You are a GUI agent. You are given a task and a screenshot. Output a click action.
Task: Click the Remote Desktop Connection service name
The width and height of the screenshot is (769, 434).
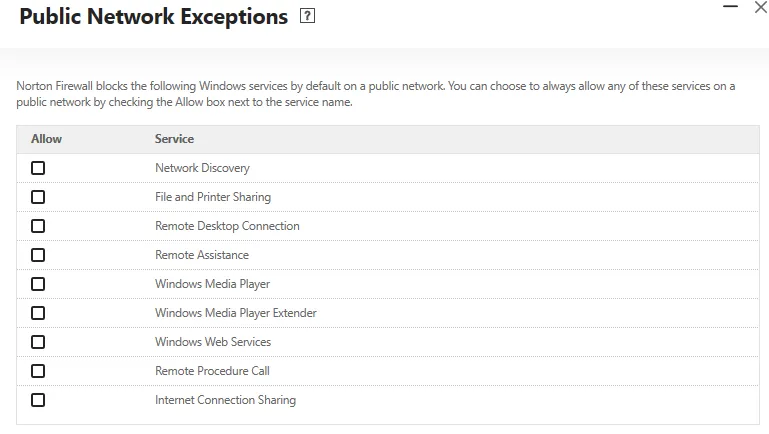click(x=227, y=226)
